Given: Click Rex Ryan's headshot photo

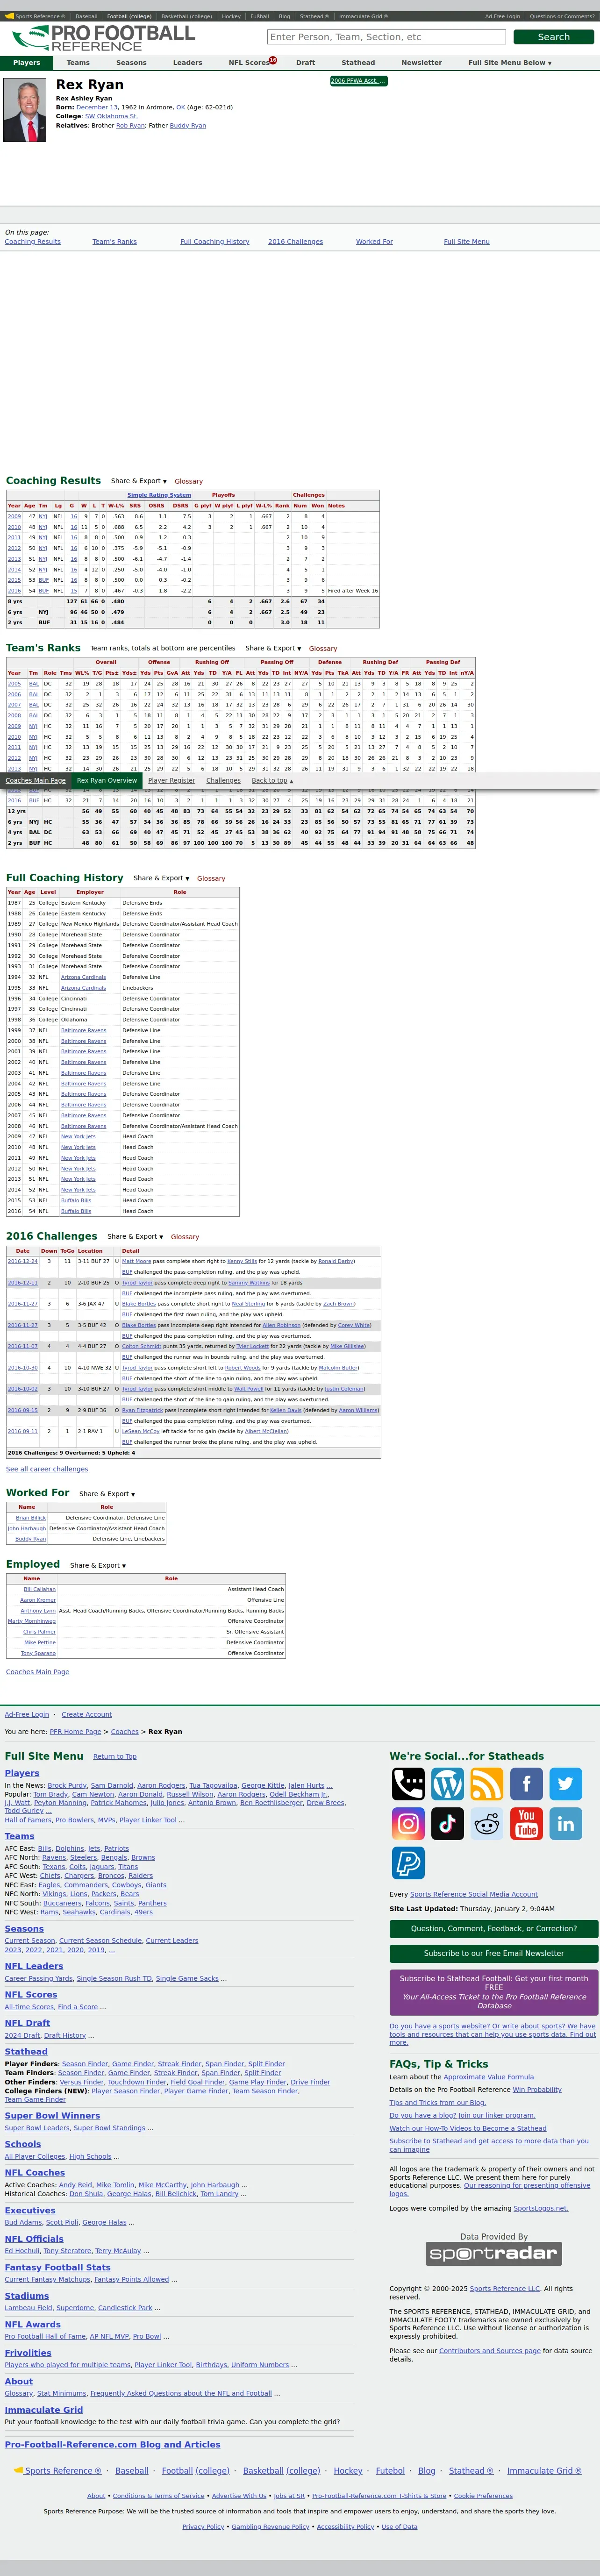Looking at the screenshot, I should [x=25, y=110].
